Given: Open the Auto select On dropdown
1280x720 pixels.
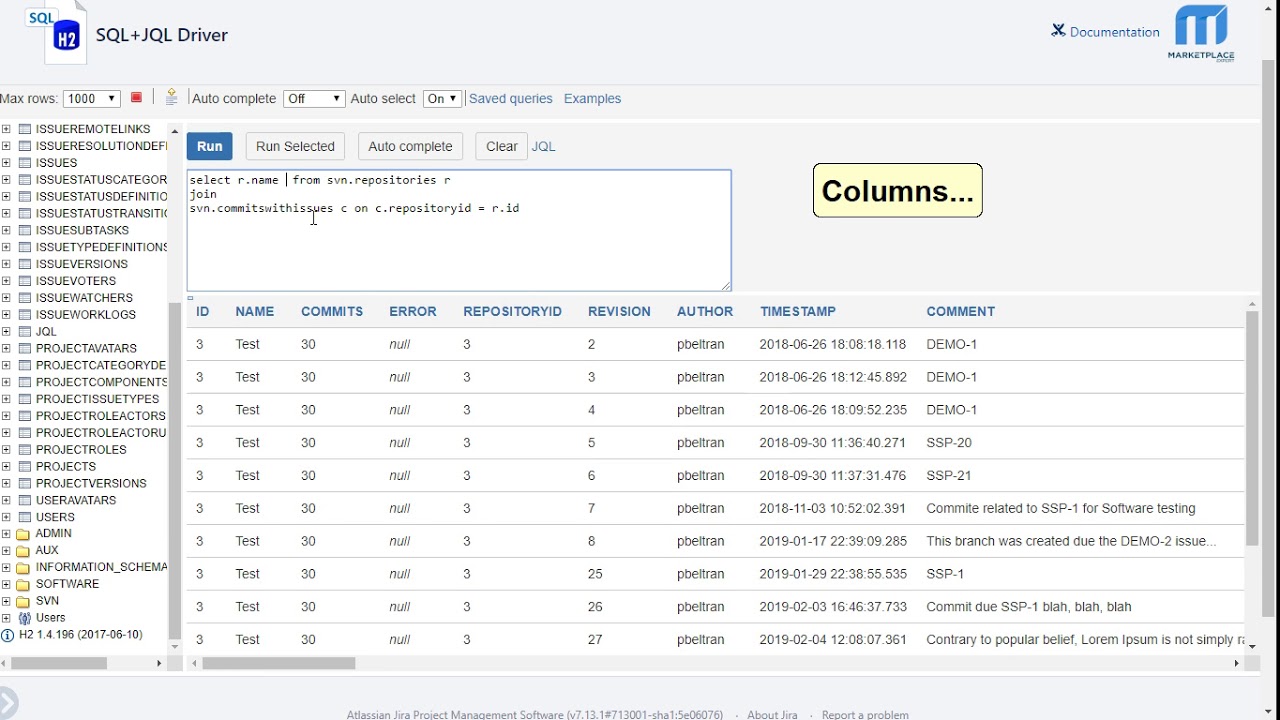Looking at the screenshot, I should tap(442, 98).
